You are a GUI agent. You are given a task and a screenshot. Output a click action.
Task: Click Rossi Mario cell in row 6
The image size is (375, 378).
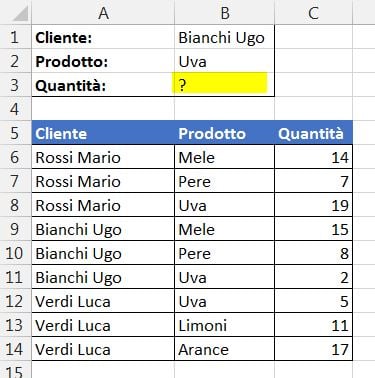point(103,157)
